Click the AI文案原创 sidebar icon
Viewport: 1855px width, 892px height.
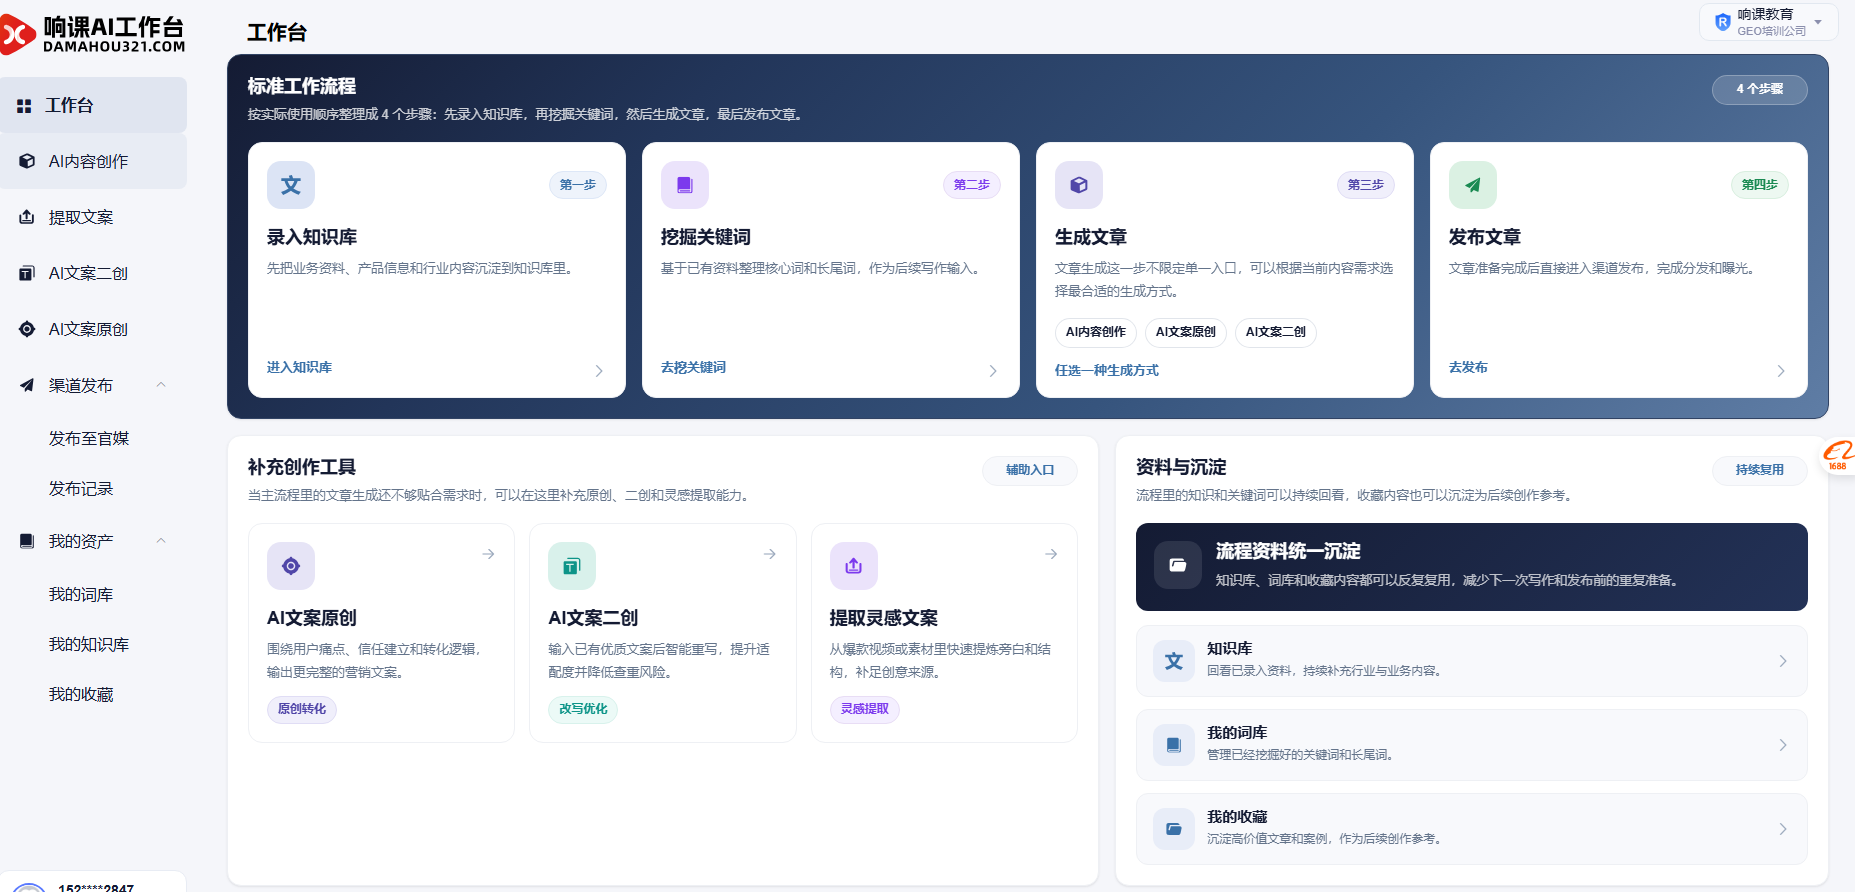[x=27, y=329]
